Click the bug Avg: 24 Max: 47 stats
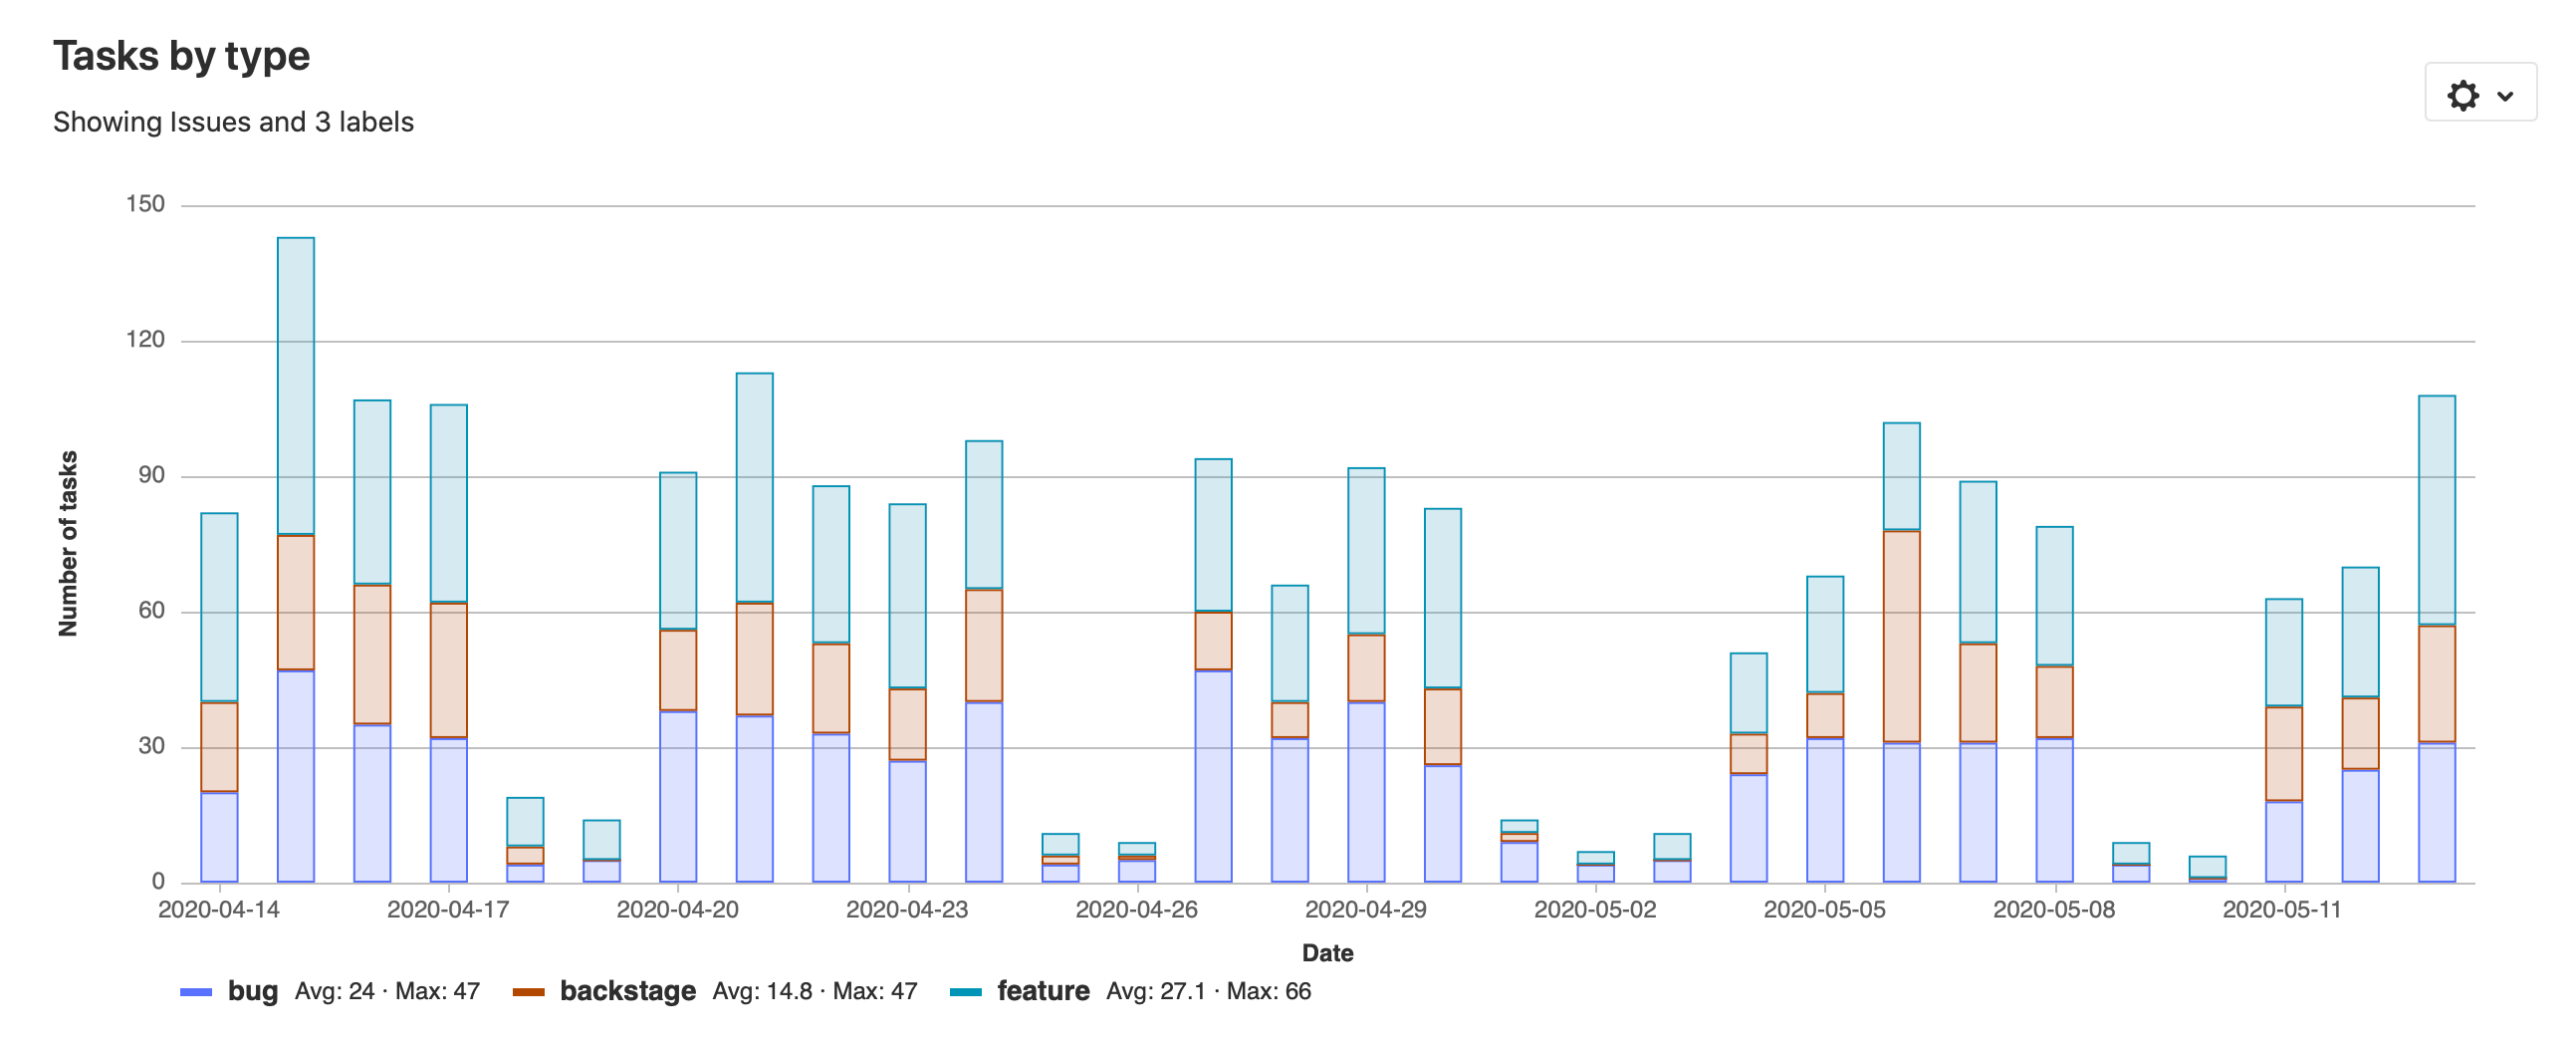This screenshot has width=2576, height=1048. pyautogui.click(x=385, y=993)
